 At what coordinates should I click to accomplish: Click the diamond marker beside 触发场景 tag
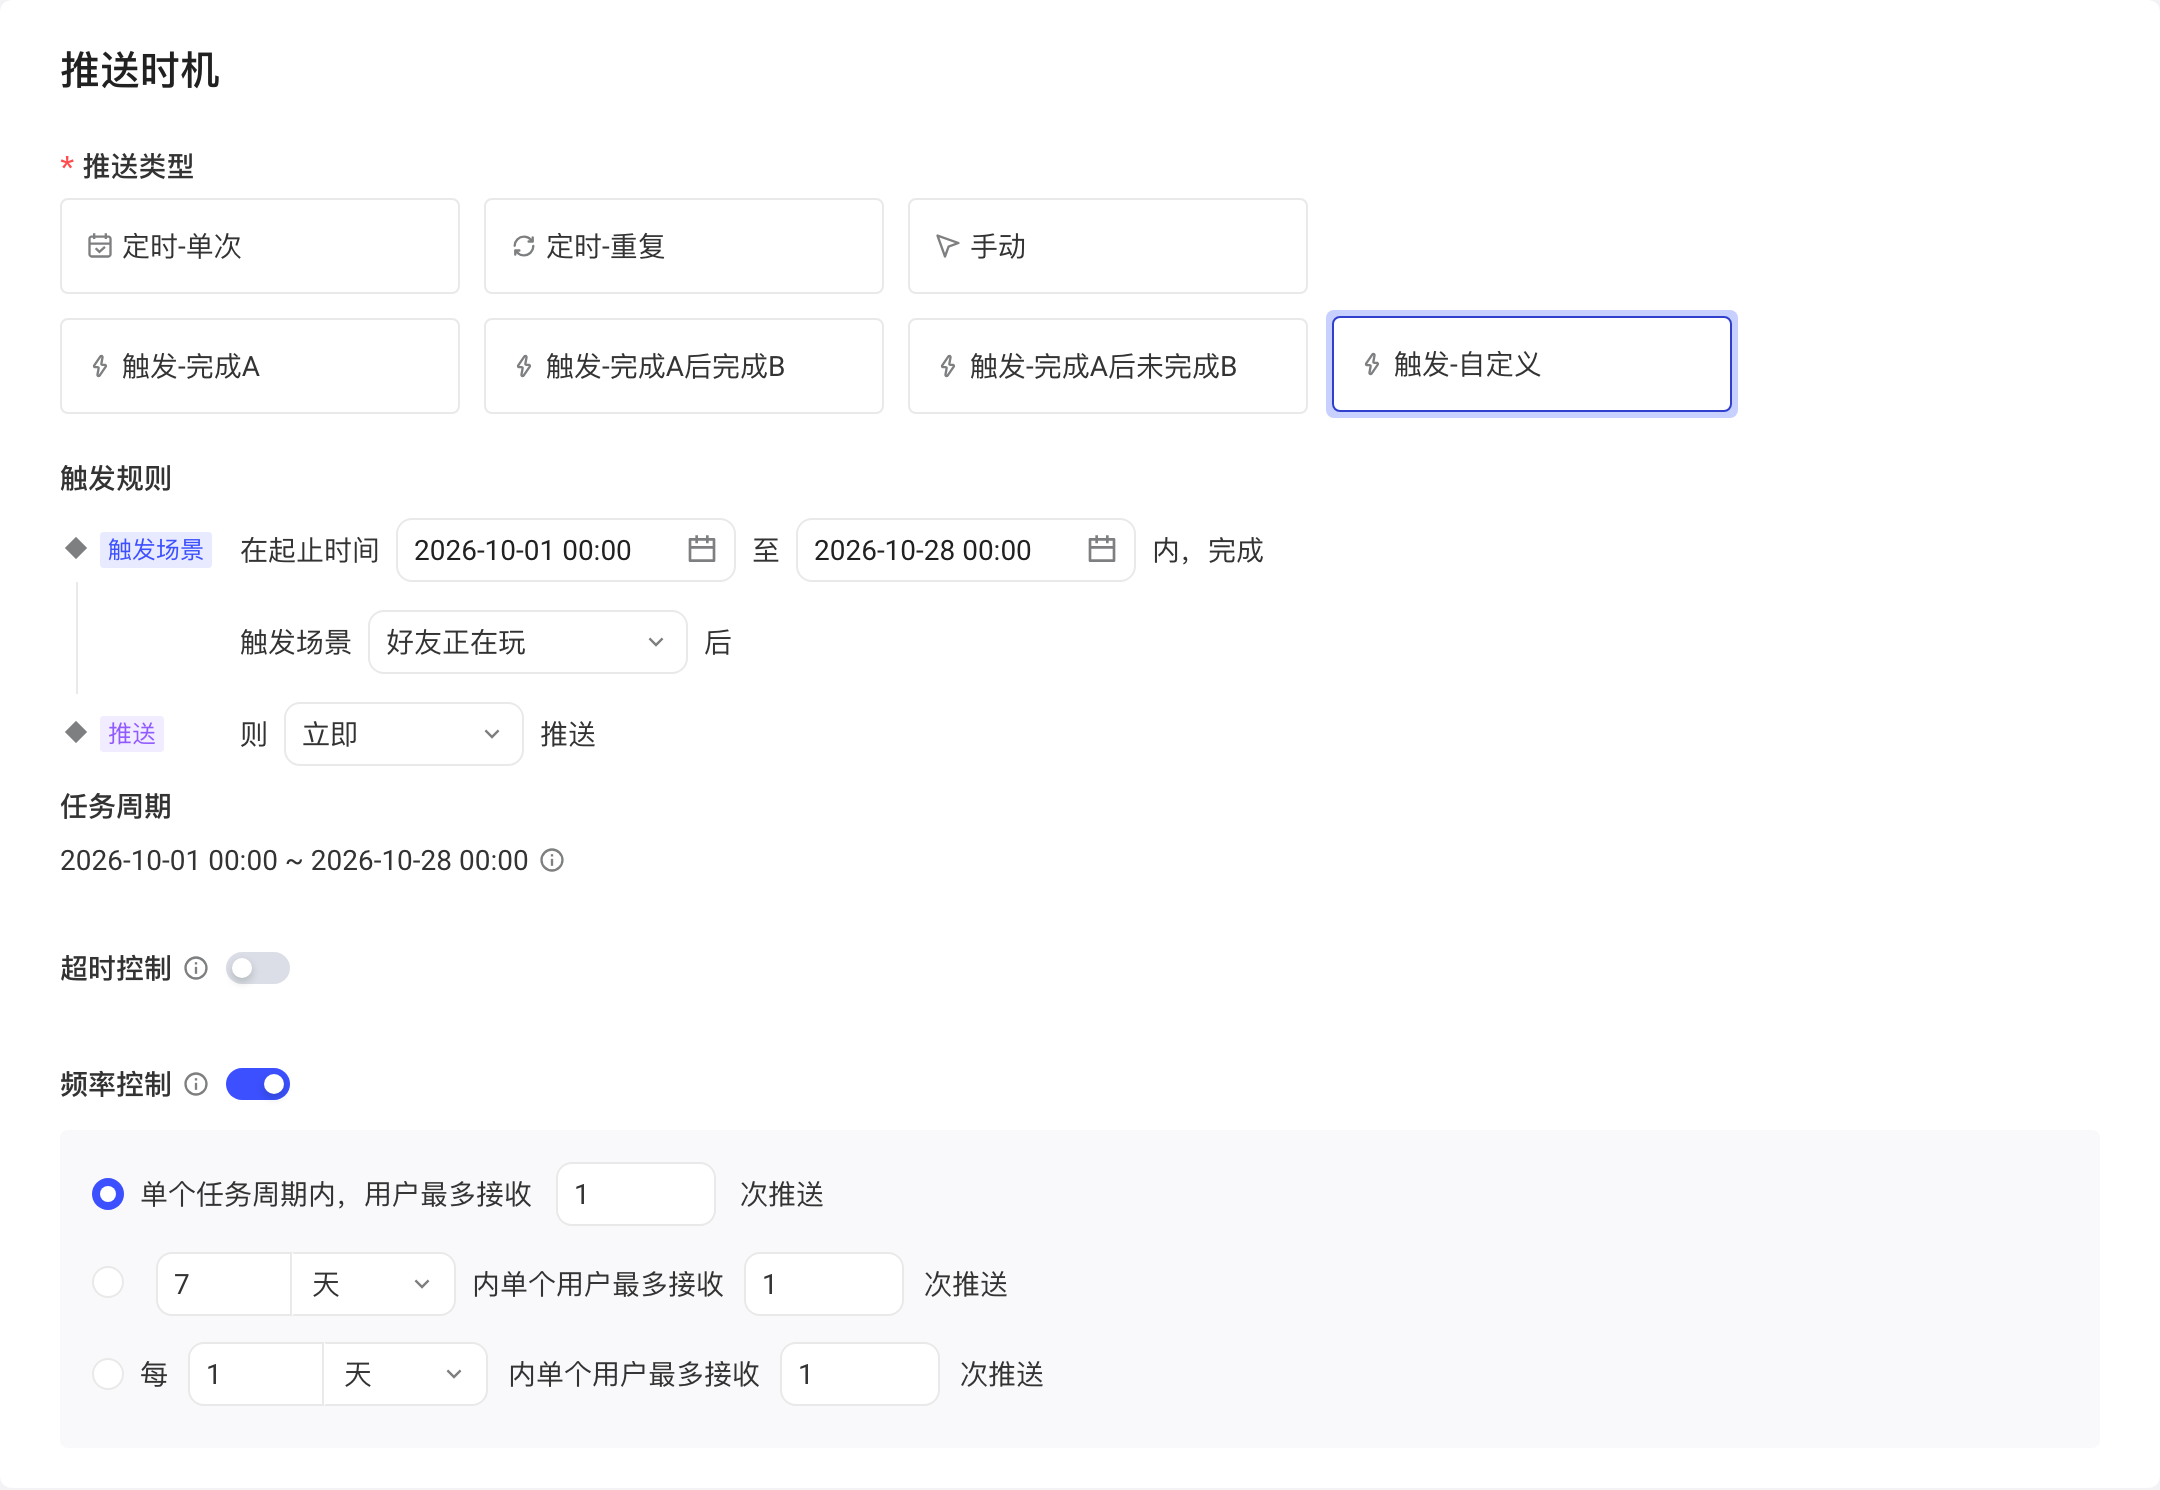[76, 548]
